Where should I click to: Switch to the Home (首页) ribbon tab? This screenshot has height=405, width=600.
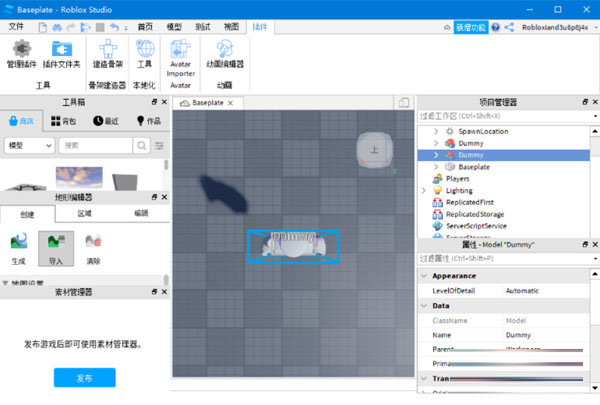click(x=145, y=27)
